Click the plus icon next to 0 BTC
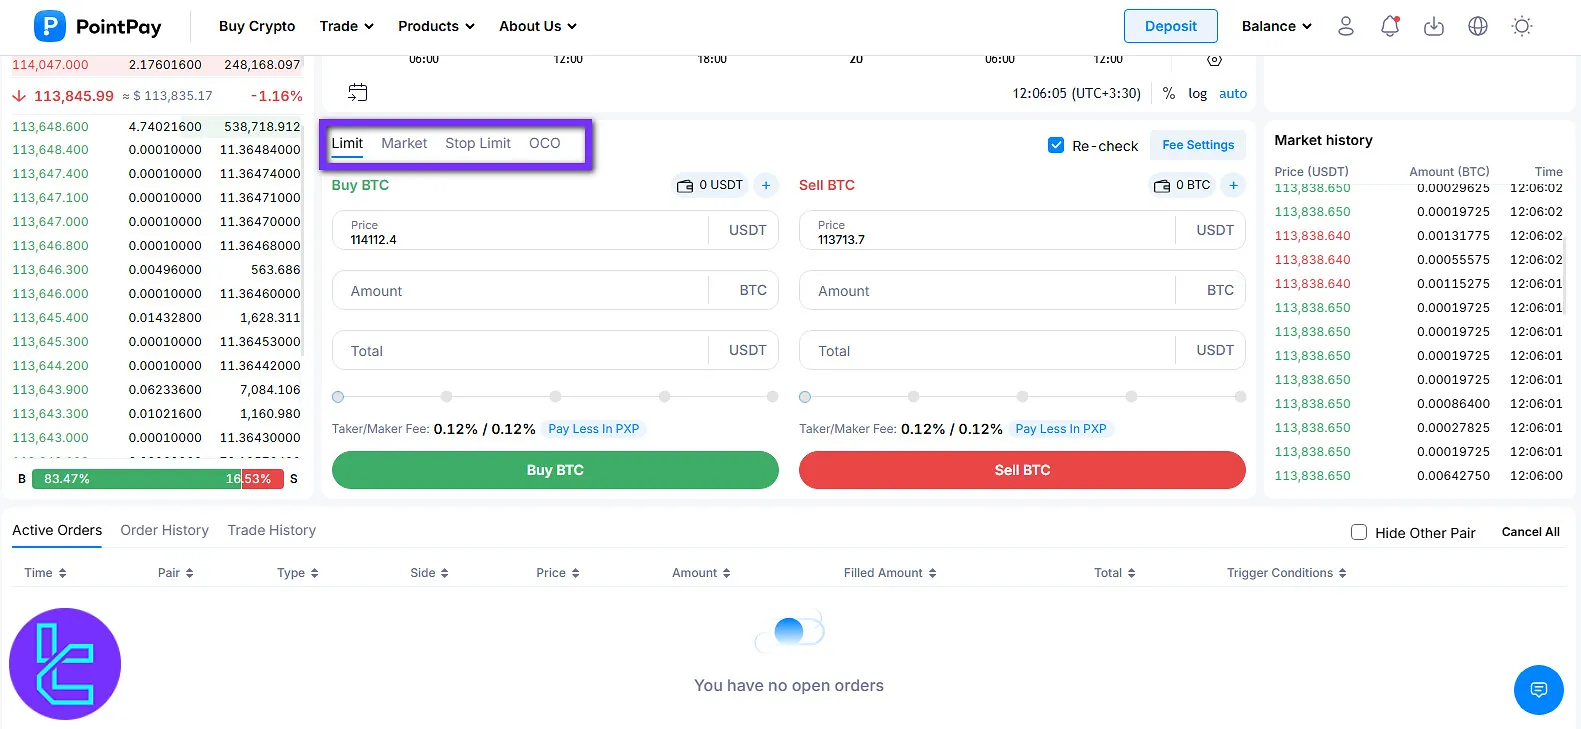This screenshot has height=729, width=1581. pyautogui.click(x=1234, y=185)
